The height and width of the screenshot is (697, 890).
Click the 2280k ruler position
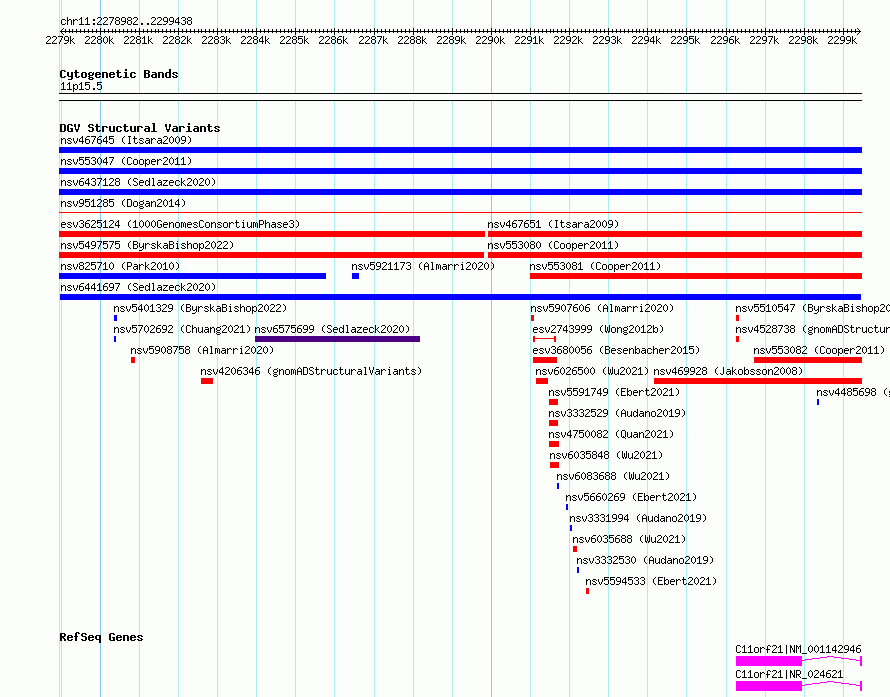click(x=99, y=40)
